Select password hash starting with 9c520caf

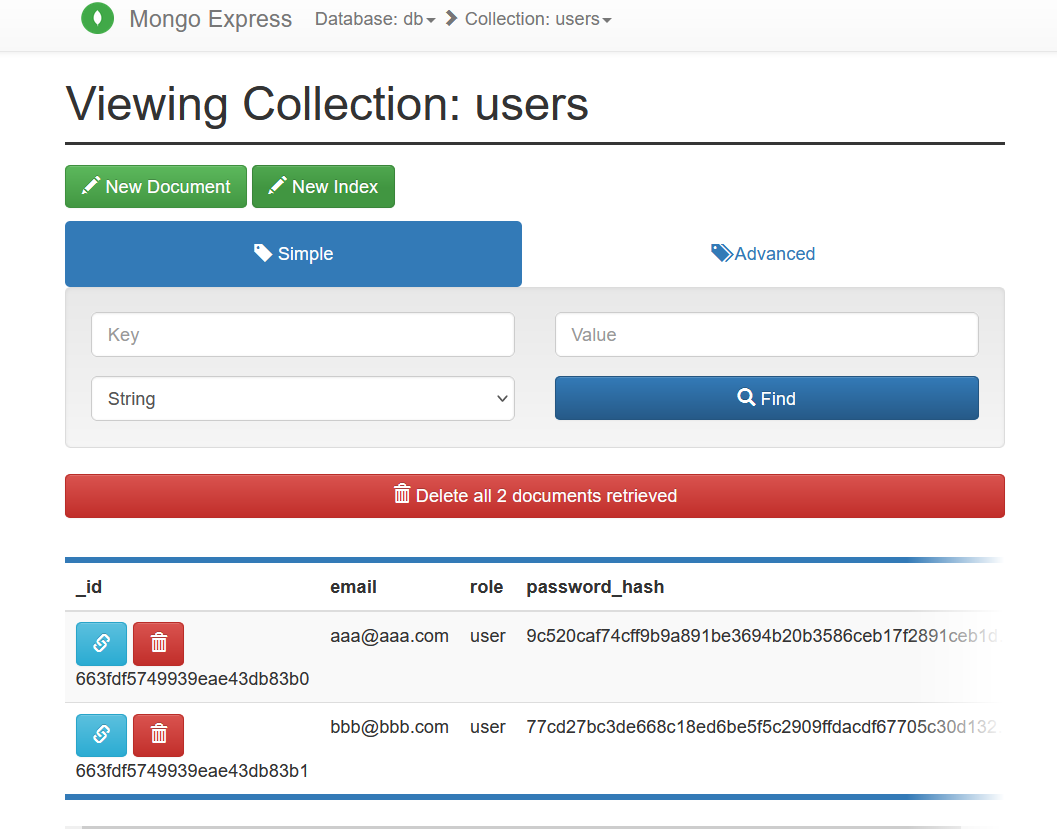pos(763,636)
